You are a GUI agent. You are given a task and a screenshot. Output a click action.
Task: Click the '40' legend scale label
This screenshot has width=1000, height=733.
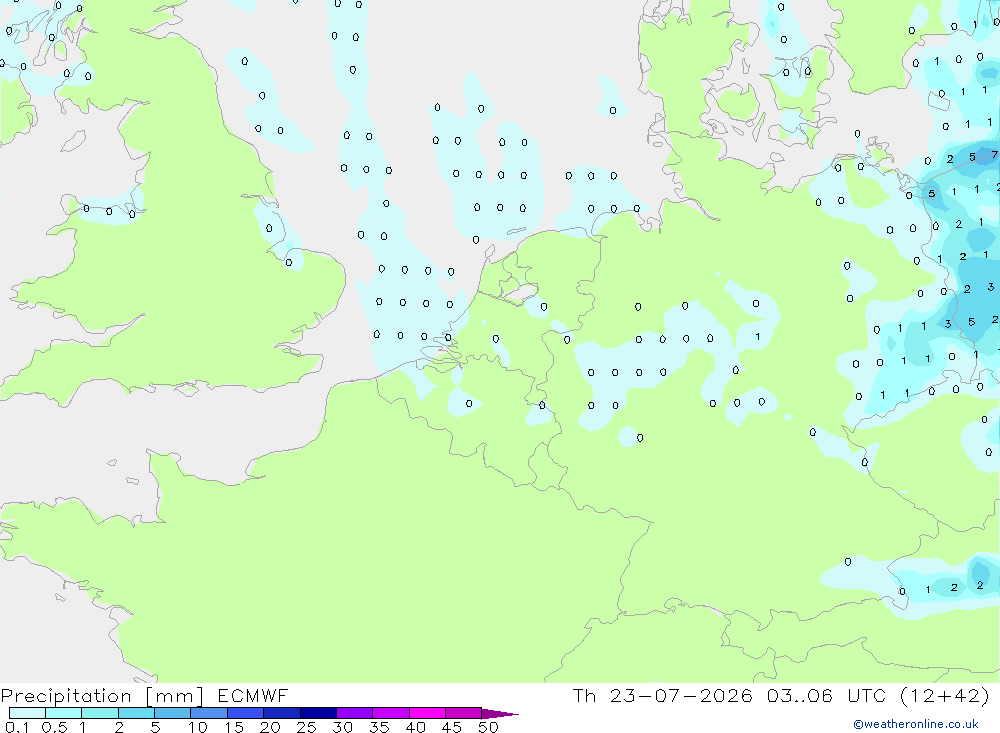416,727
